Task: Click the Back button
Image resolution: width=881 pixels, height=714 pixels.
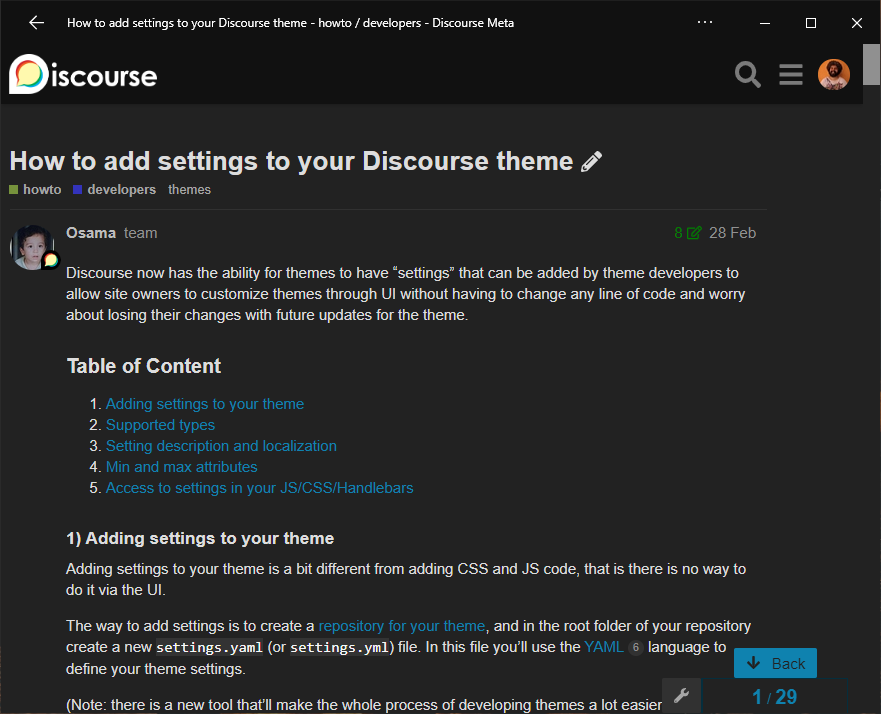Action: click(775, 663)
